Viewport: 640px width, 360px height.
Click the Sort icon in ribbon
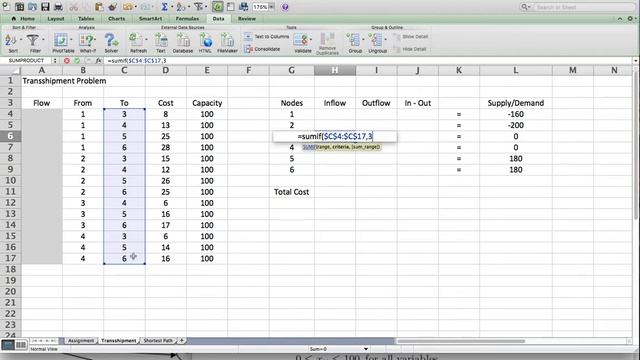[x=11, y=40]
